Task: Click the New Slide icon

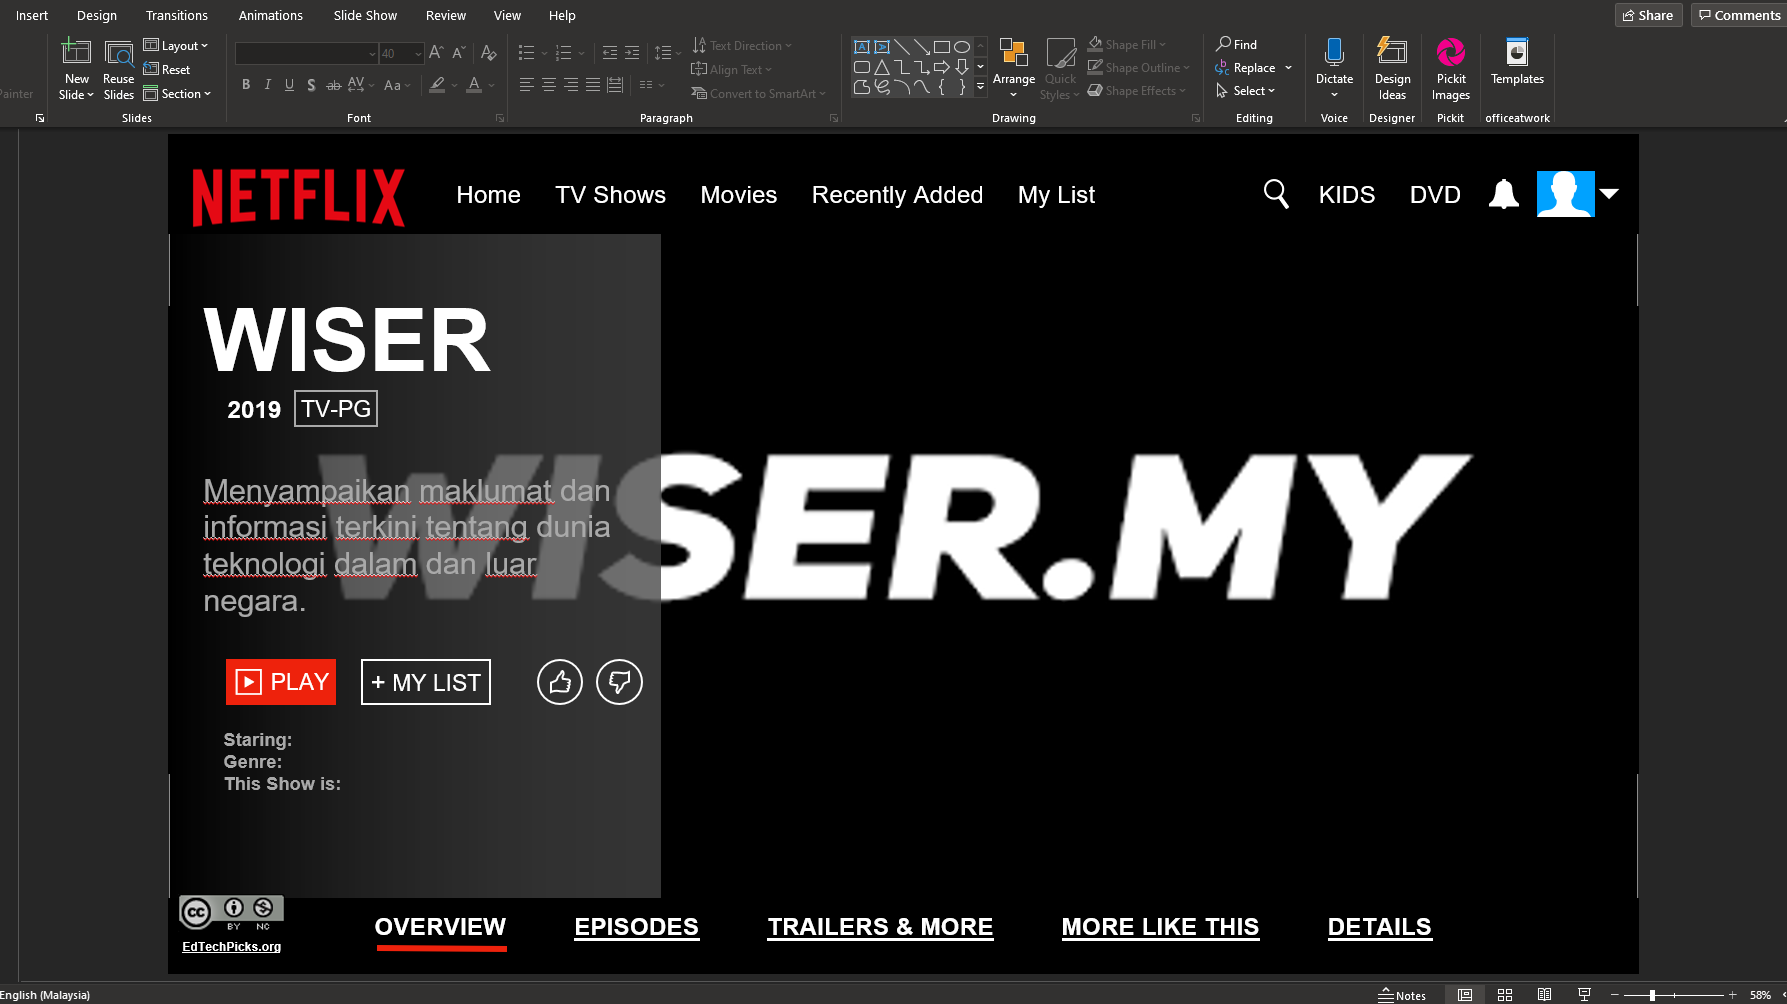Action: coord(76,53)
